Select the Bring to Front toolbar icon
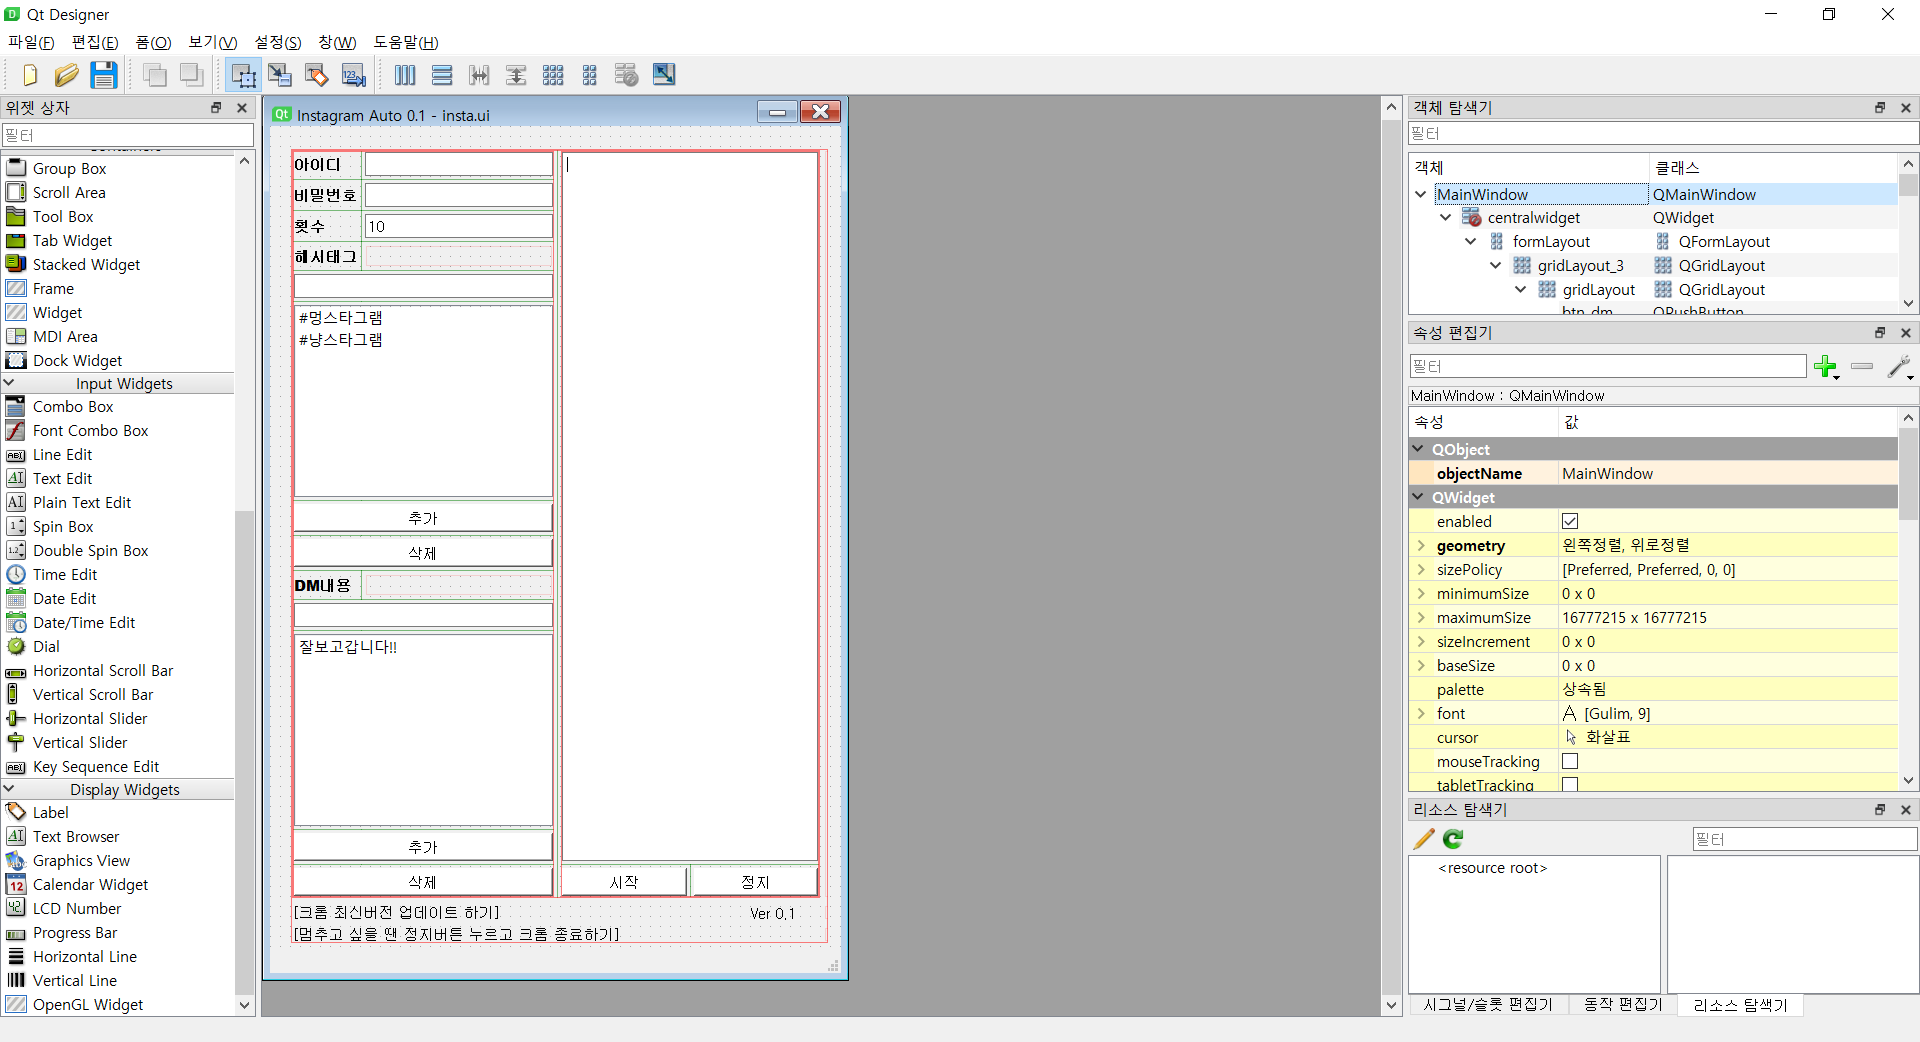The image size is (1920, 1042). 192,75
